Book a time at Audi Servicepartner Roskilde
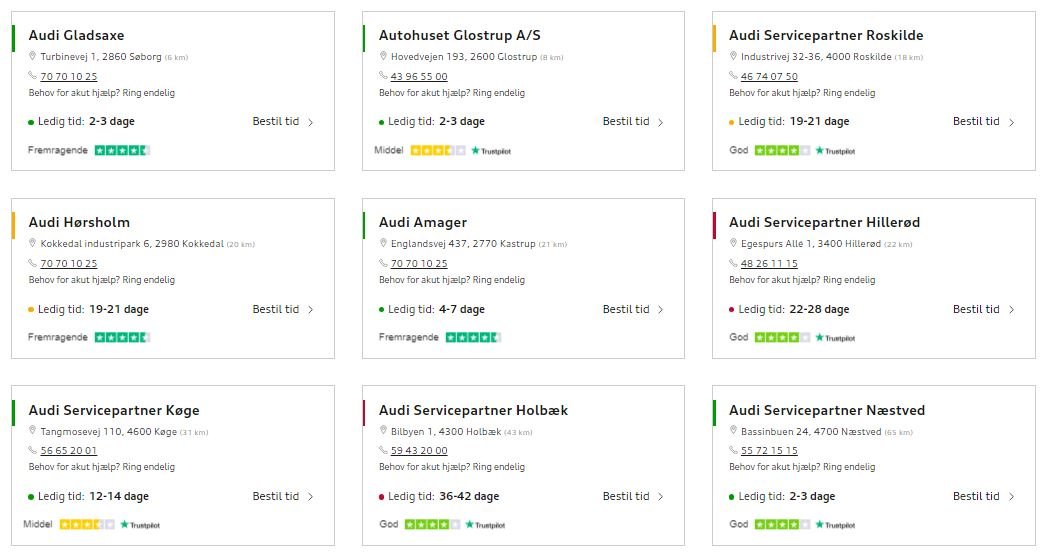Screen dimensions: 1043x553 tap(983, 121)
